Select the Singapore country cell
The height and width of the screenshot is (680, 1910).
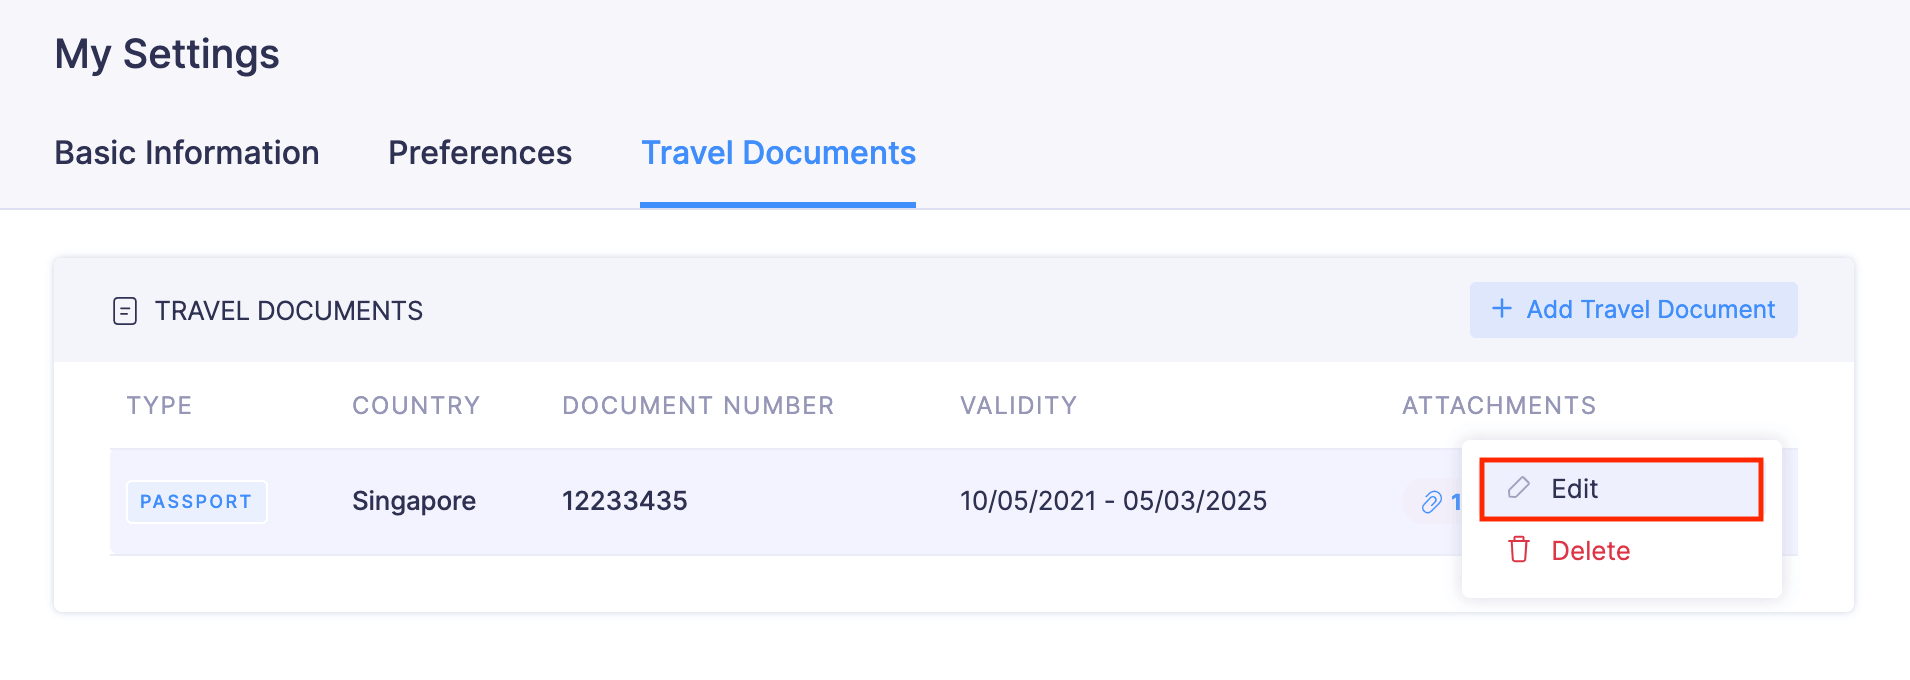tap(414, 501)
